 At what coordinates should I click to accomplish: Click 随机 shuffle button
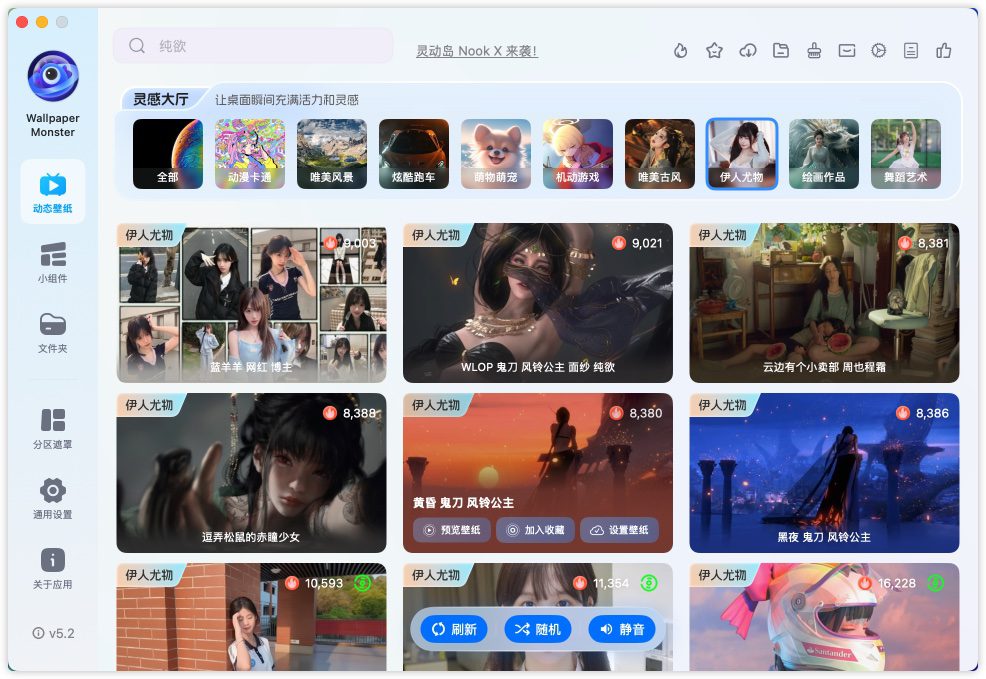point(538,629)
